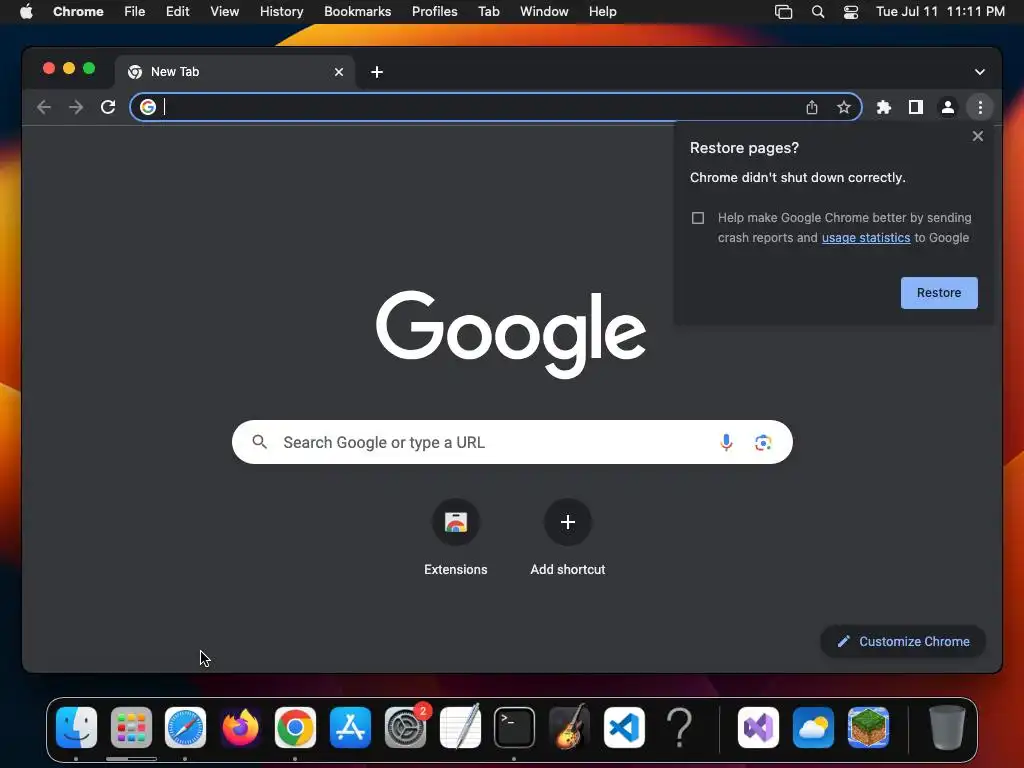Screen dimensions: 1024x768
Task: Launch GarageBand from the Dock
Action: 569,728
